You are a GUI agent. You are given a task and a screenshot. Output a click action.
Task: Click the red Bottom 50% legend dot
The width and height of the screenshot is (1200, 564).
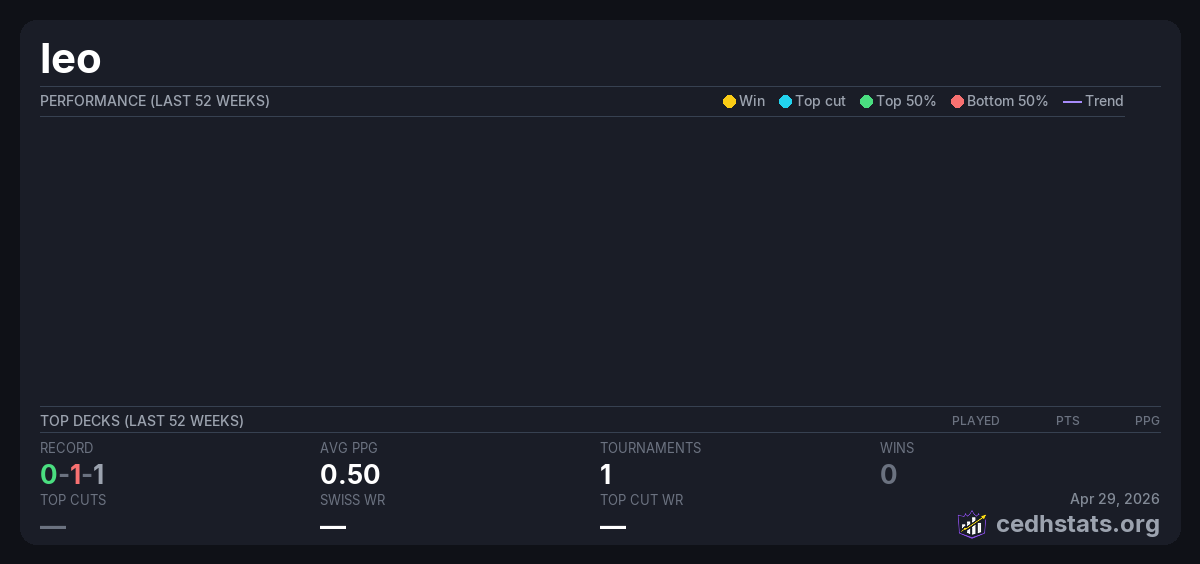[x=957, y=101]
